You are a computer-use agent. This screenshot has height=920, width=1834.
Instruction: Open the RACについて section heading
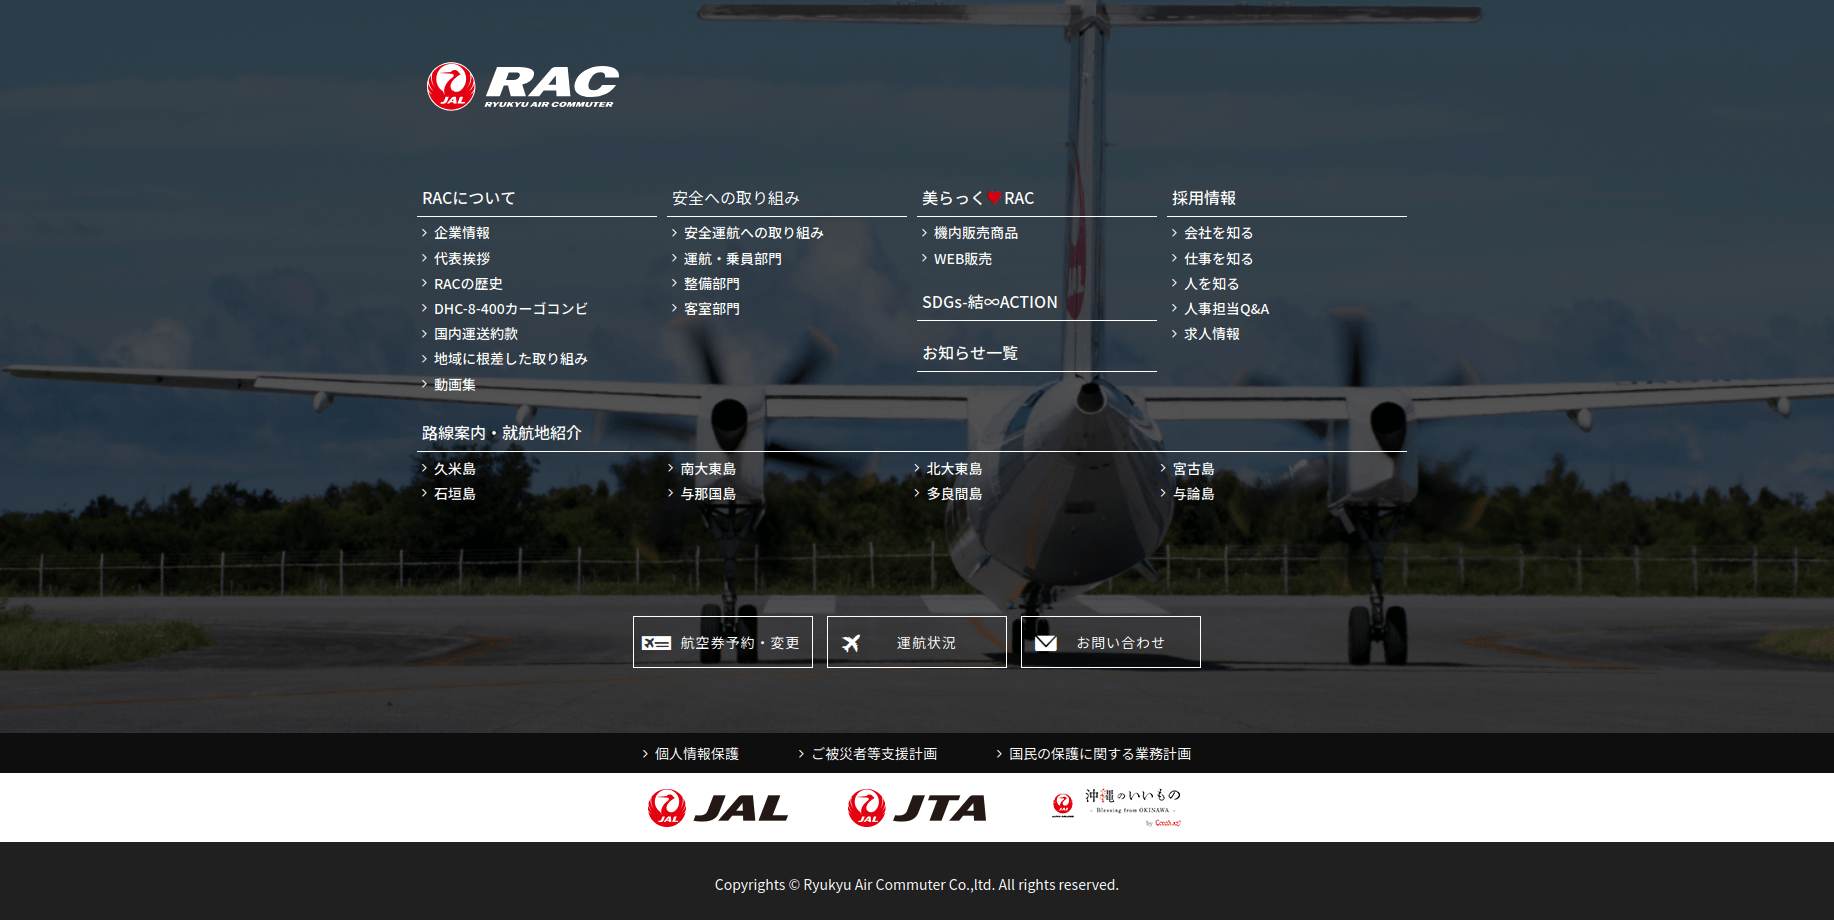coord(469,198)
